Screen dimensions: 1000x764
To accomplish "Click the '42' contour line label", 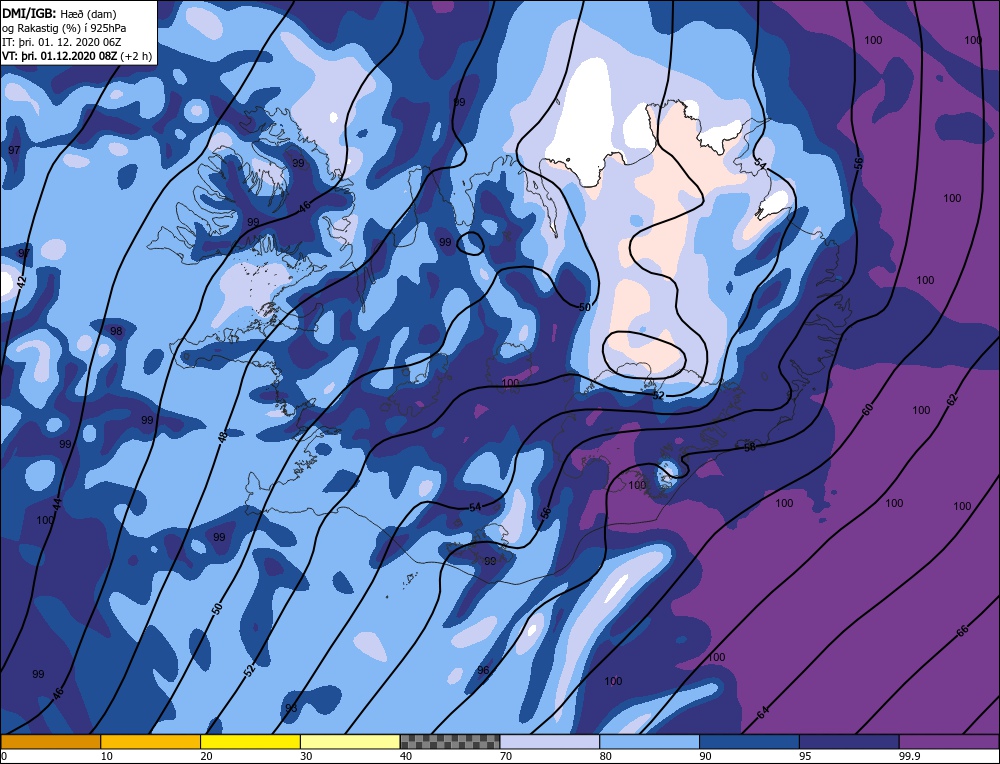I will pyautogui.click(x=22, y=282).
